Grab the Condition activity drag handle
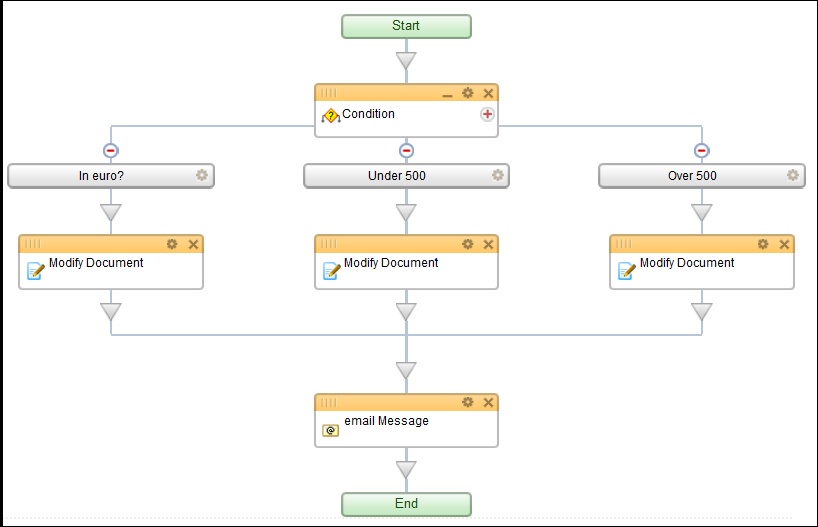This screenshot has height=527, width=818. [329, 93]
